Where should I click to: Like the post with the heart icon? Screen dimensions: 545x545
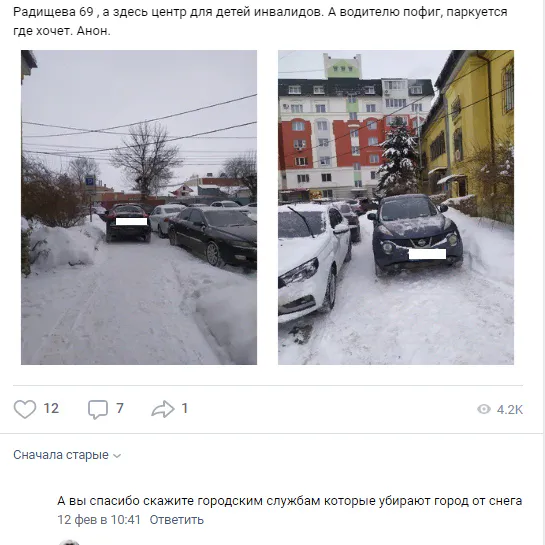pos(25,409)
